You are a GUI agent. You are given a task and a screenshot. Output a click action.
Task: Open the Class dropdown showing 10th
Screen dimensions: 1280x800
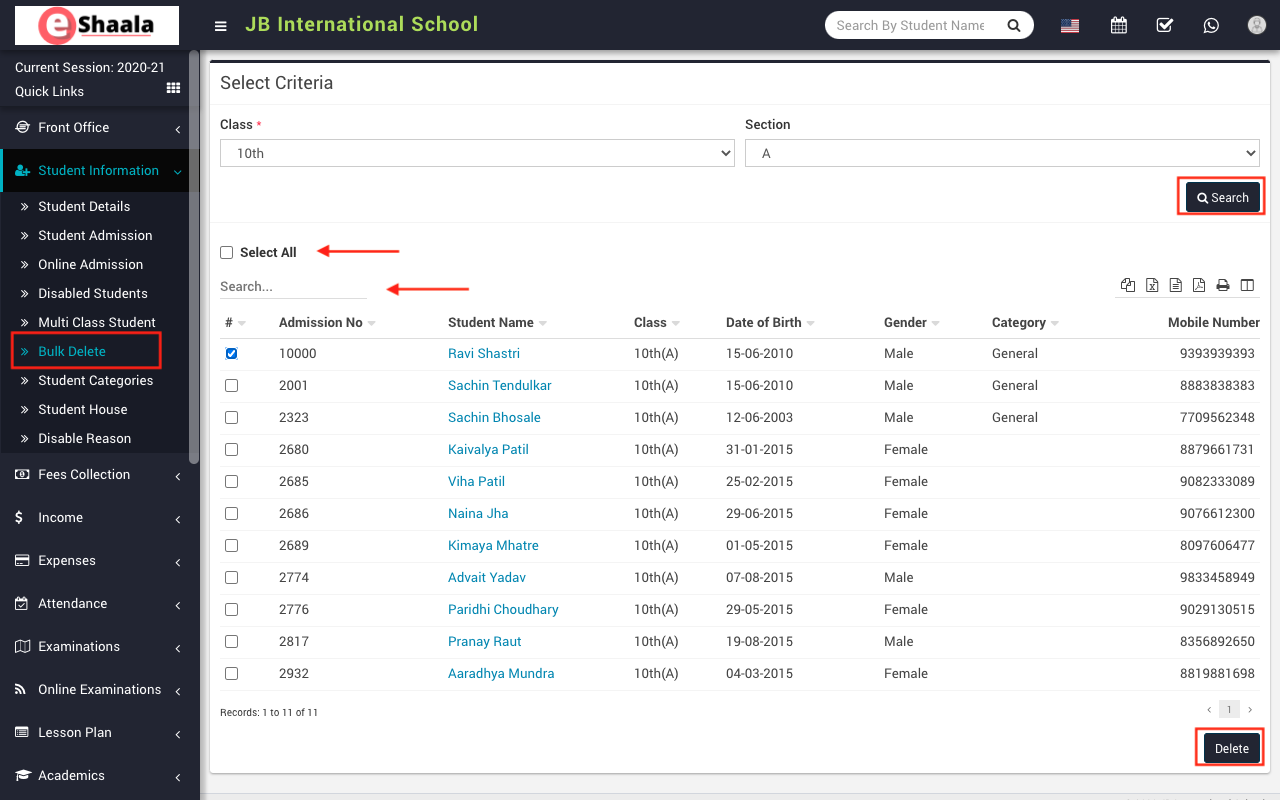(x=477, y=153)
